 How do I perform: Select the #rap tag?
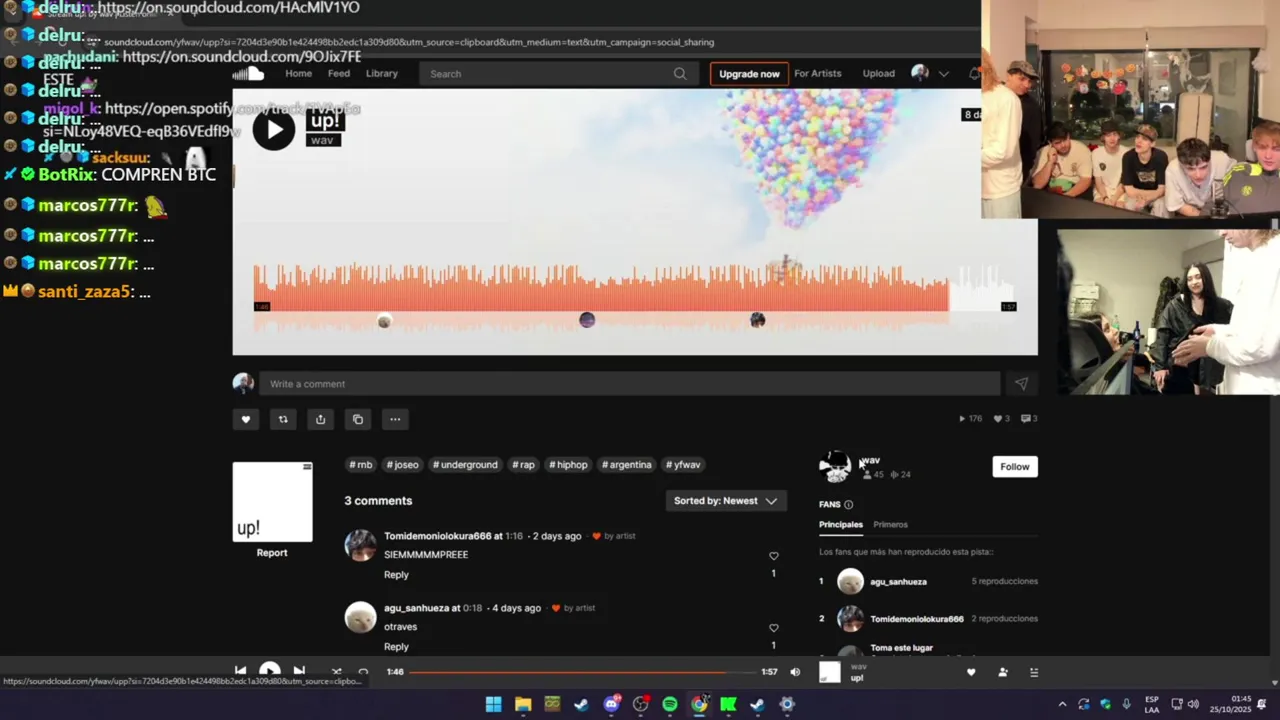pyautogui.click(x=523, y=465)
